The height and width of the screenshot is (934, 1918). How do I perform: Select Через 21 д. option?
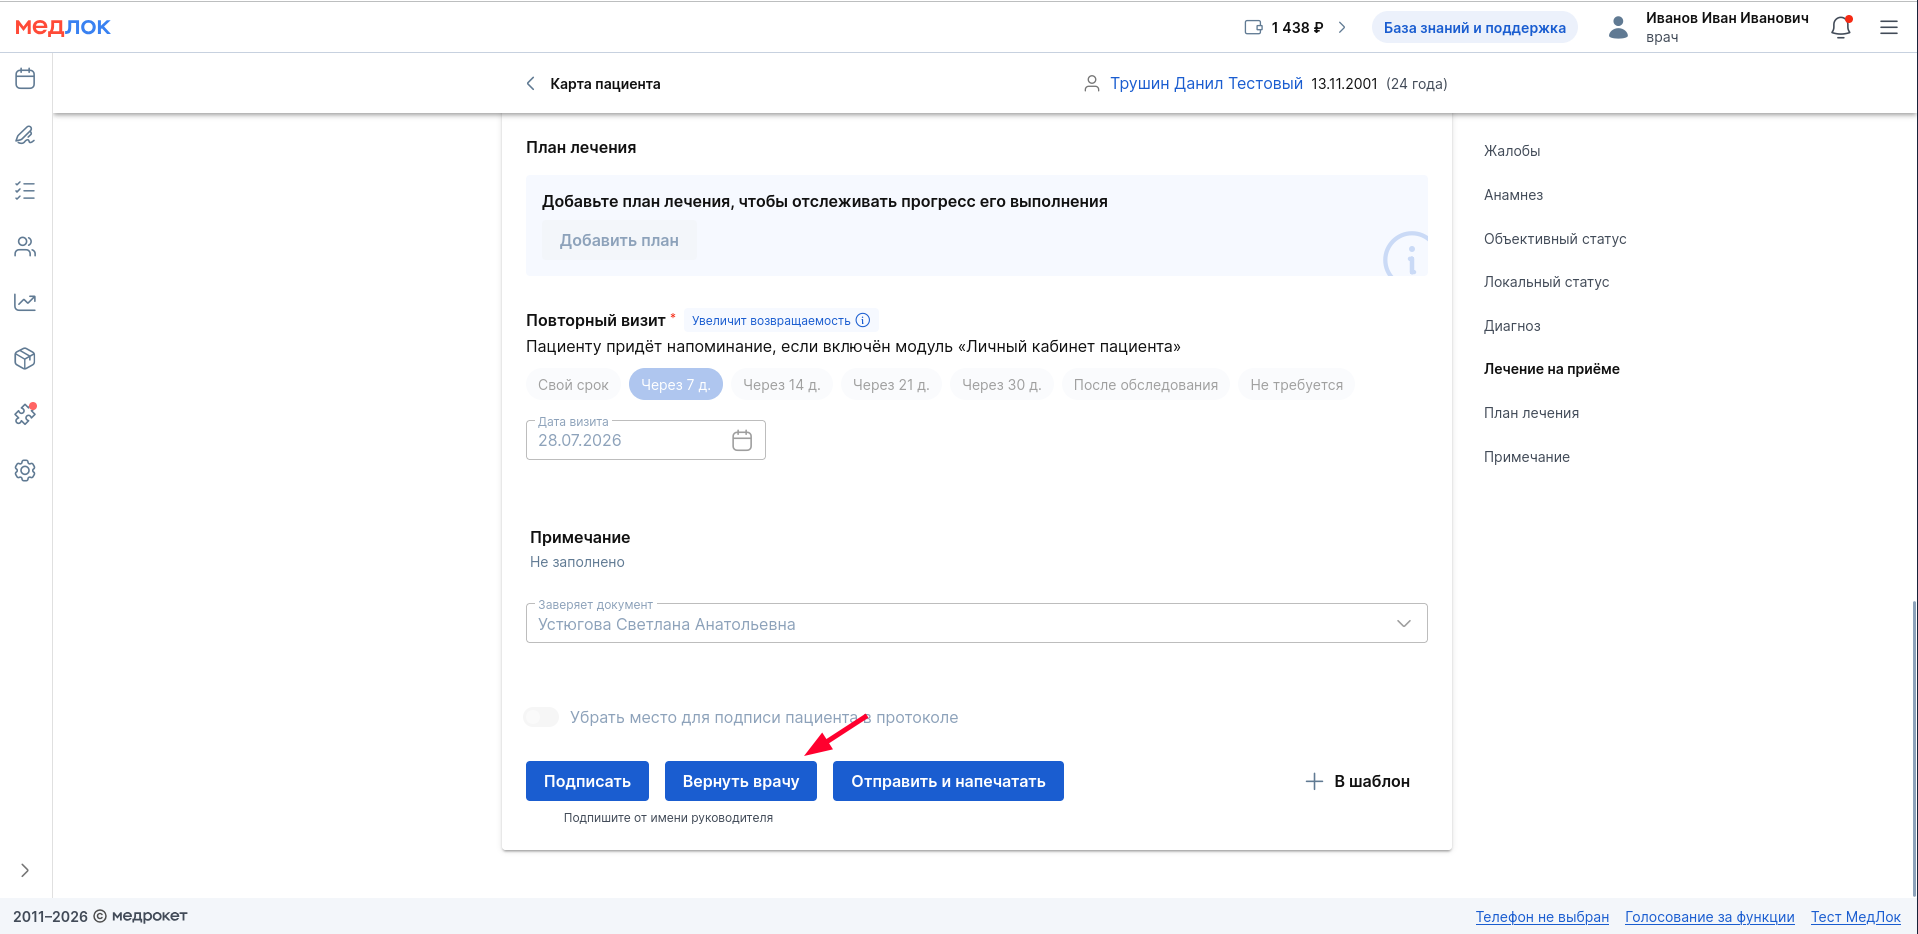pyautogui.click(x=890, y=385)
